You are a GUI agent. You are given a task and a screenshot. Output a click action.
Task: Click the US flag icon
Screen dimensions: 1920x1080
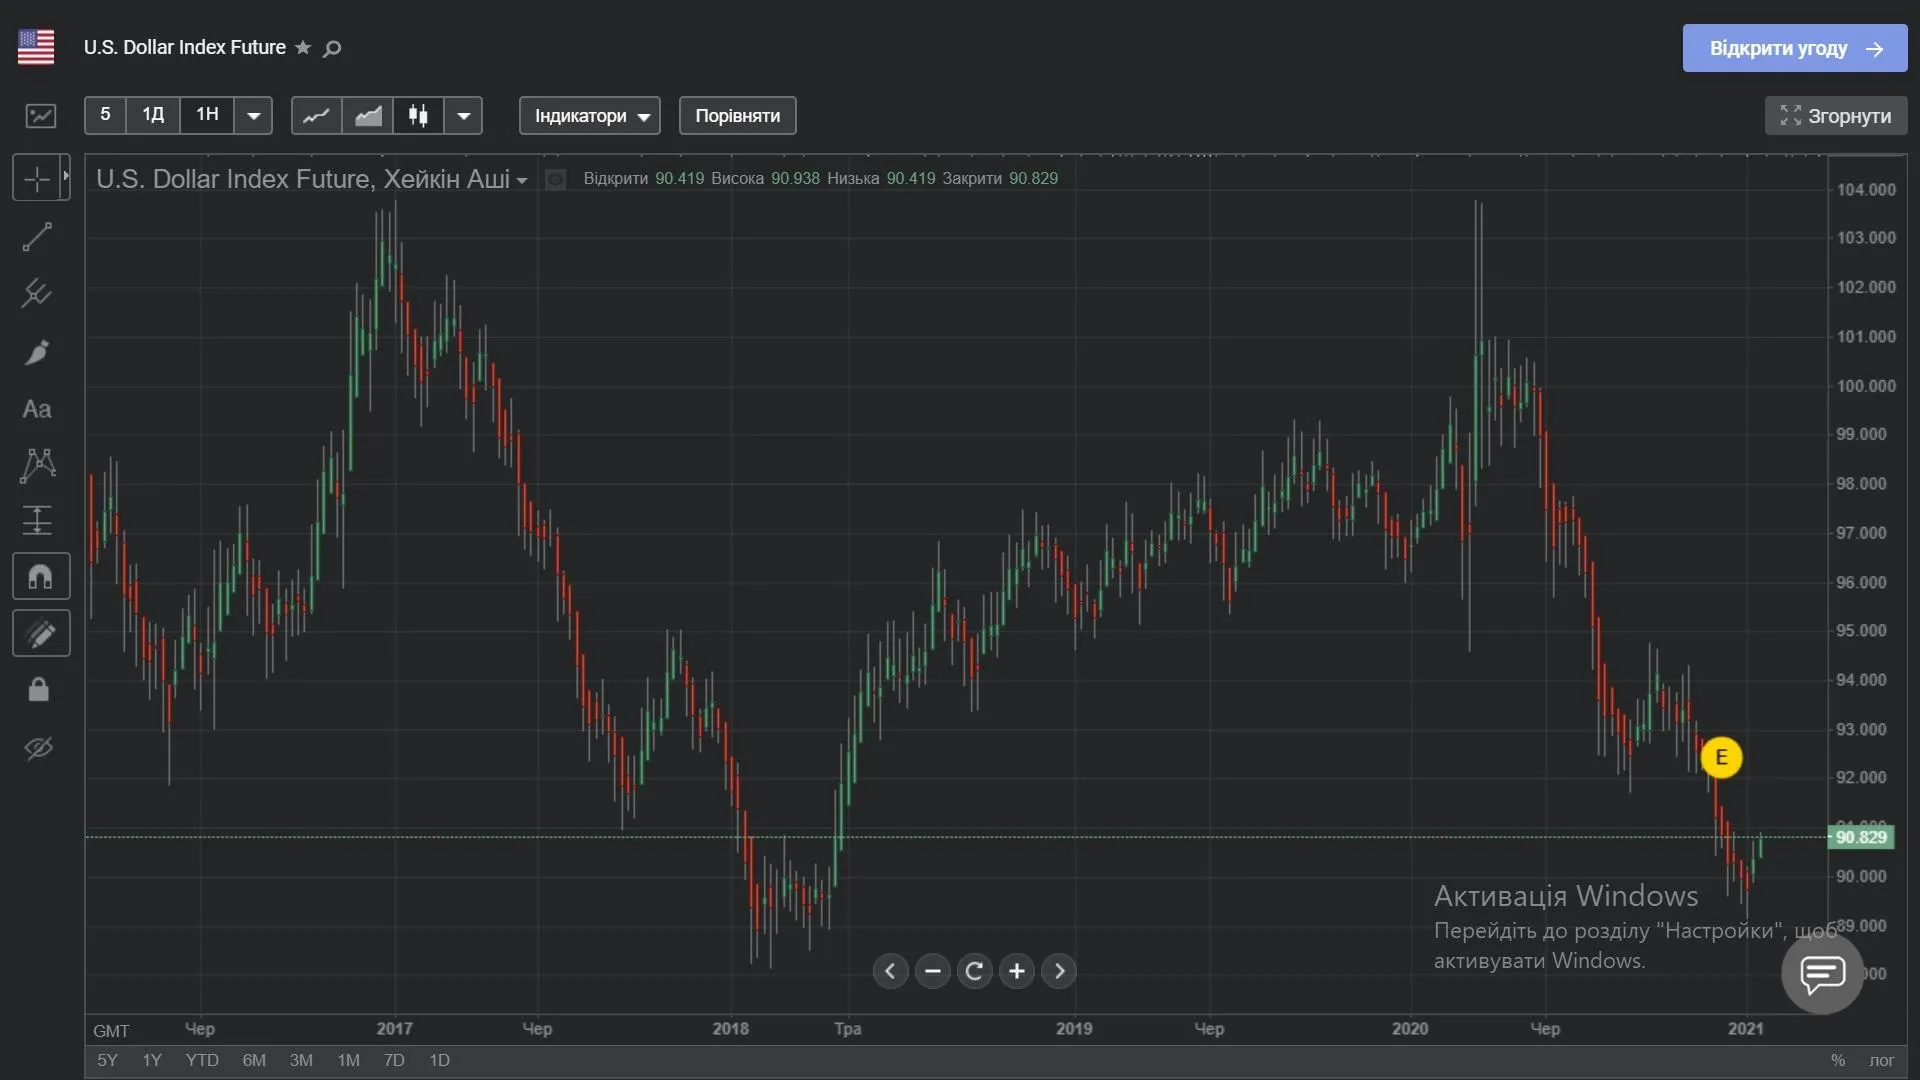[36, 47]
